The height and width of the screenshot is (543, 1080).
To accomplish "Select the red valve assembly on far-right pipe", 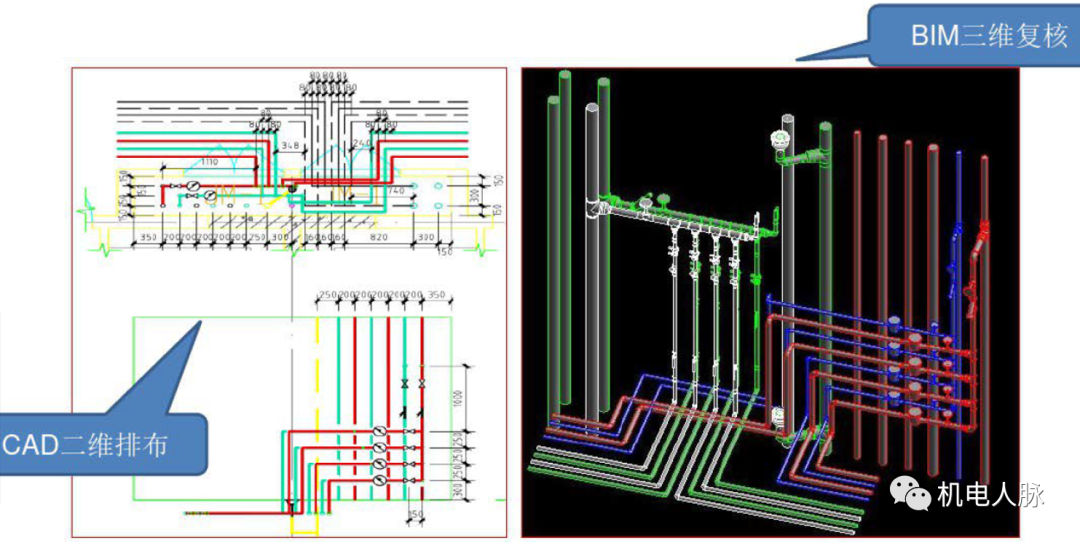I will pyautogui.click(x=981, y=238).
